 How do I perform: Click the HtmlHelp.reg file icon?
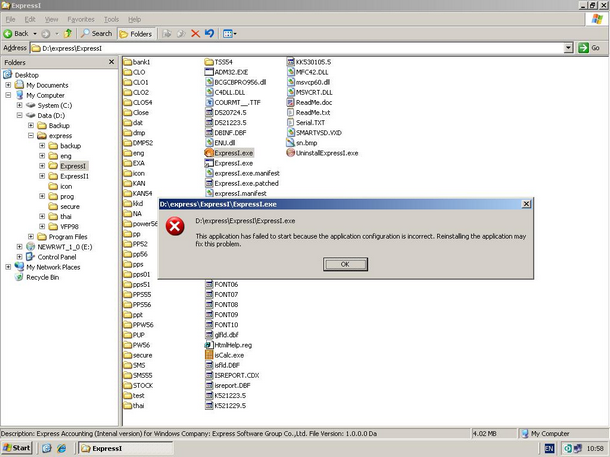coord(208,344)
